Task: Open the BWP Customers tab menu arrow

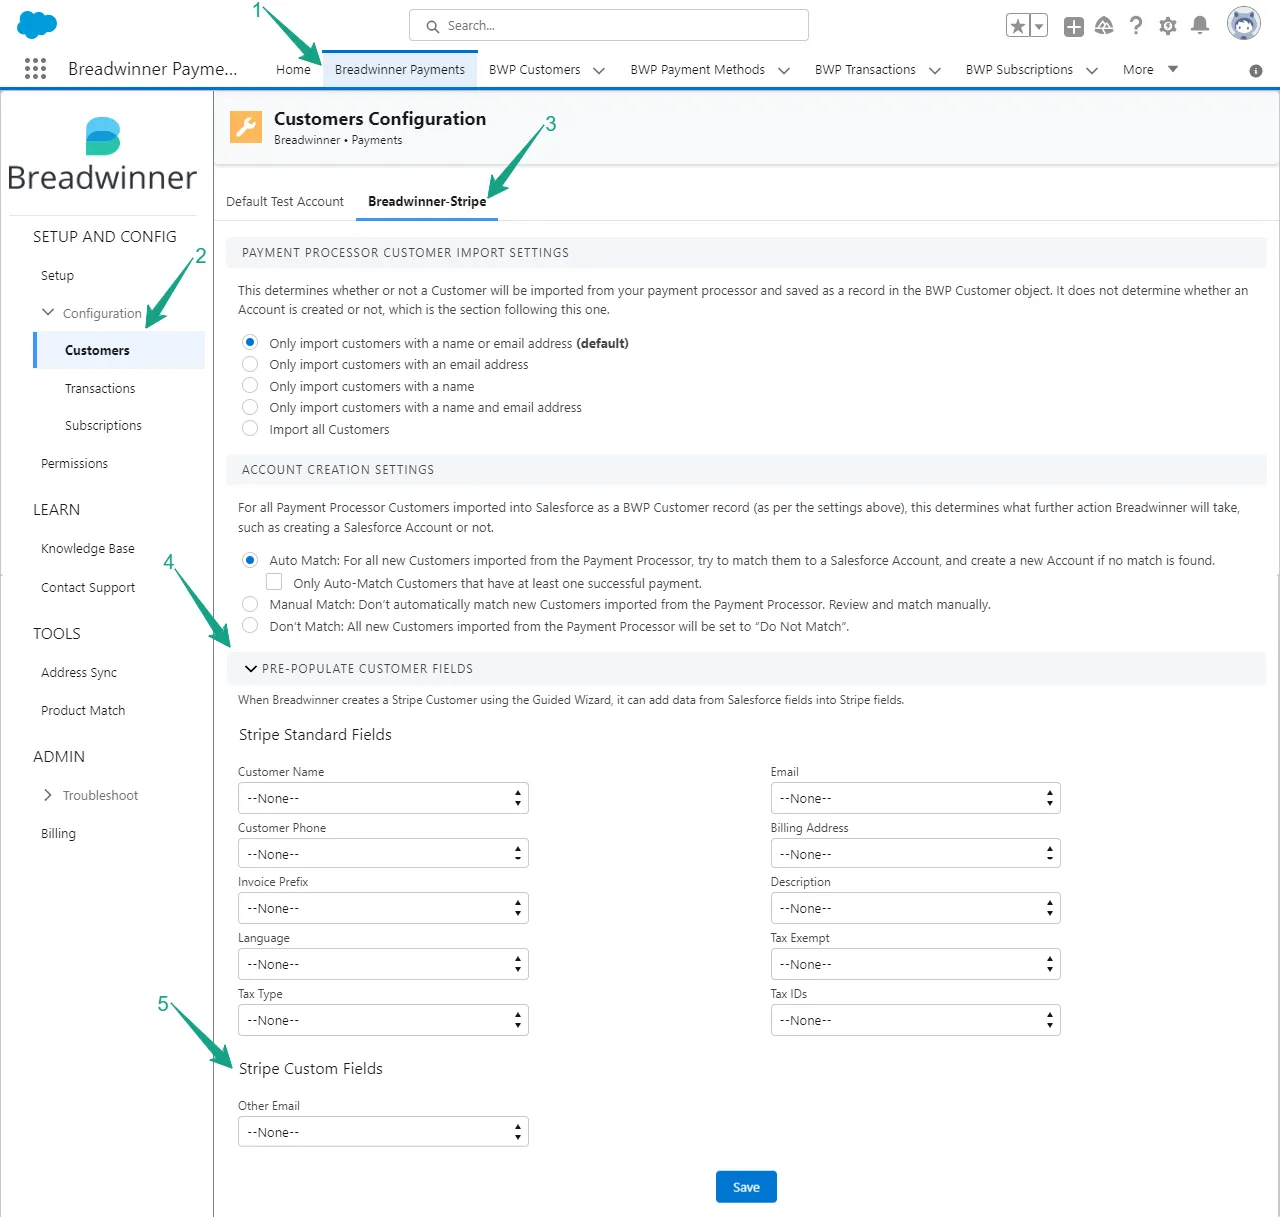Action: 599,71
